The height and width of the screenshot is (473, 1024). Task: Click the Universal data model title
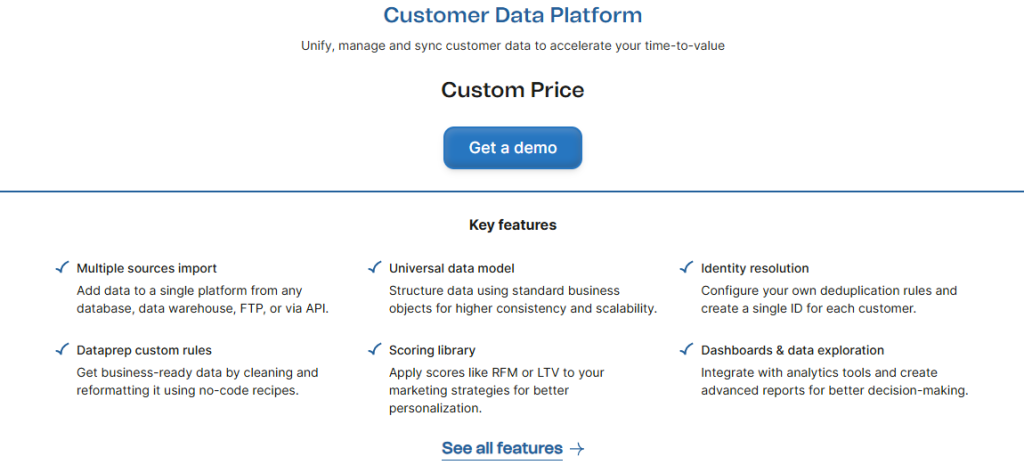pyautogui.click(x=452, y=268)
